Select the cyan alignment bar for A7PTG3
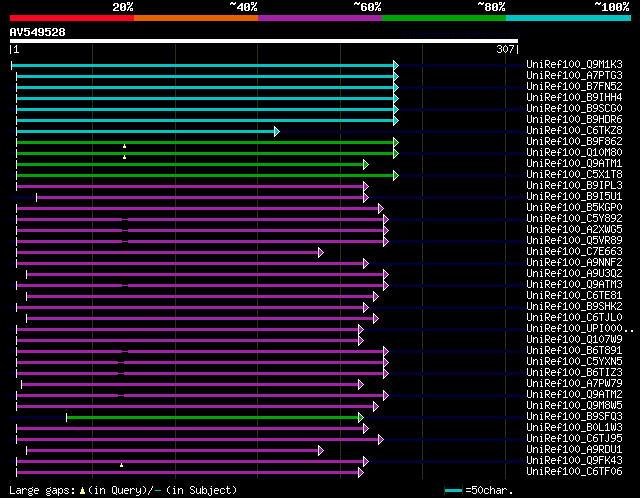Viewport: 640px width, 498px height. pos(205,76)
